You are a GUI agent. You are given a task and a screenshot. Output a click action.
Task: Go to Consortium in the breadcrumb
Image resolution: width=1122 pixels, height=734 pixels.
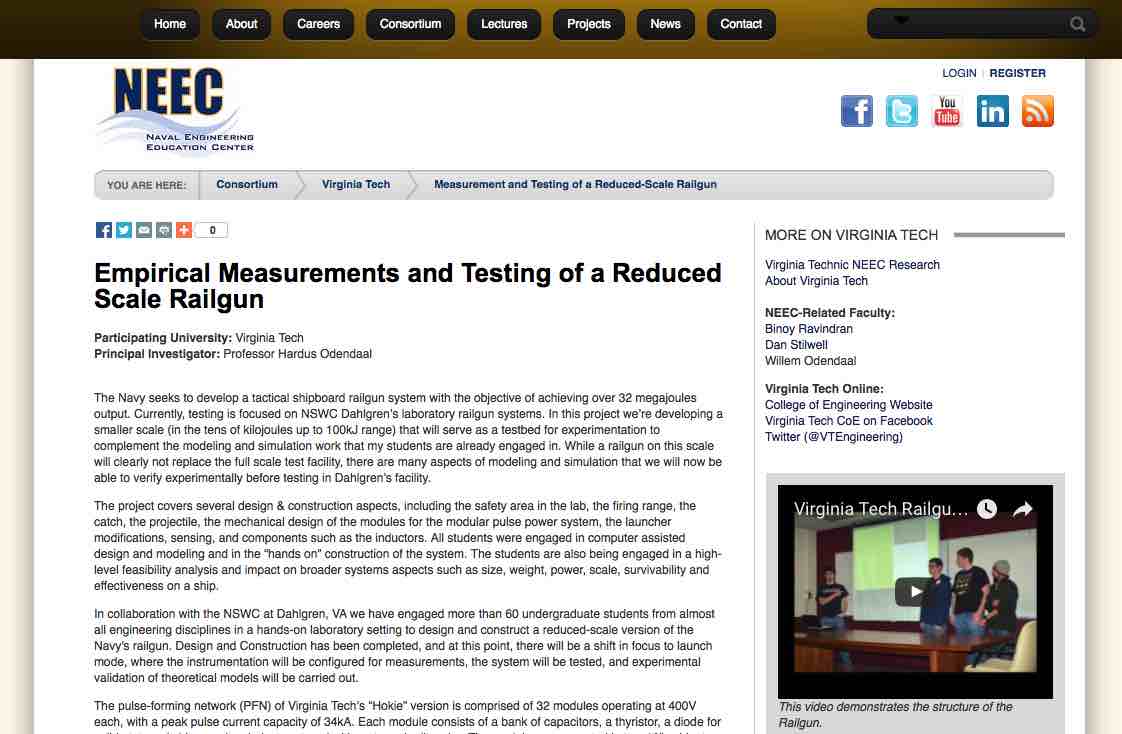247,185
